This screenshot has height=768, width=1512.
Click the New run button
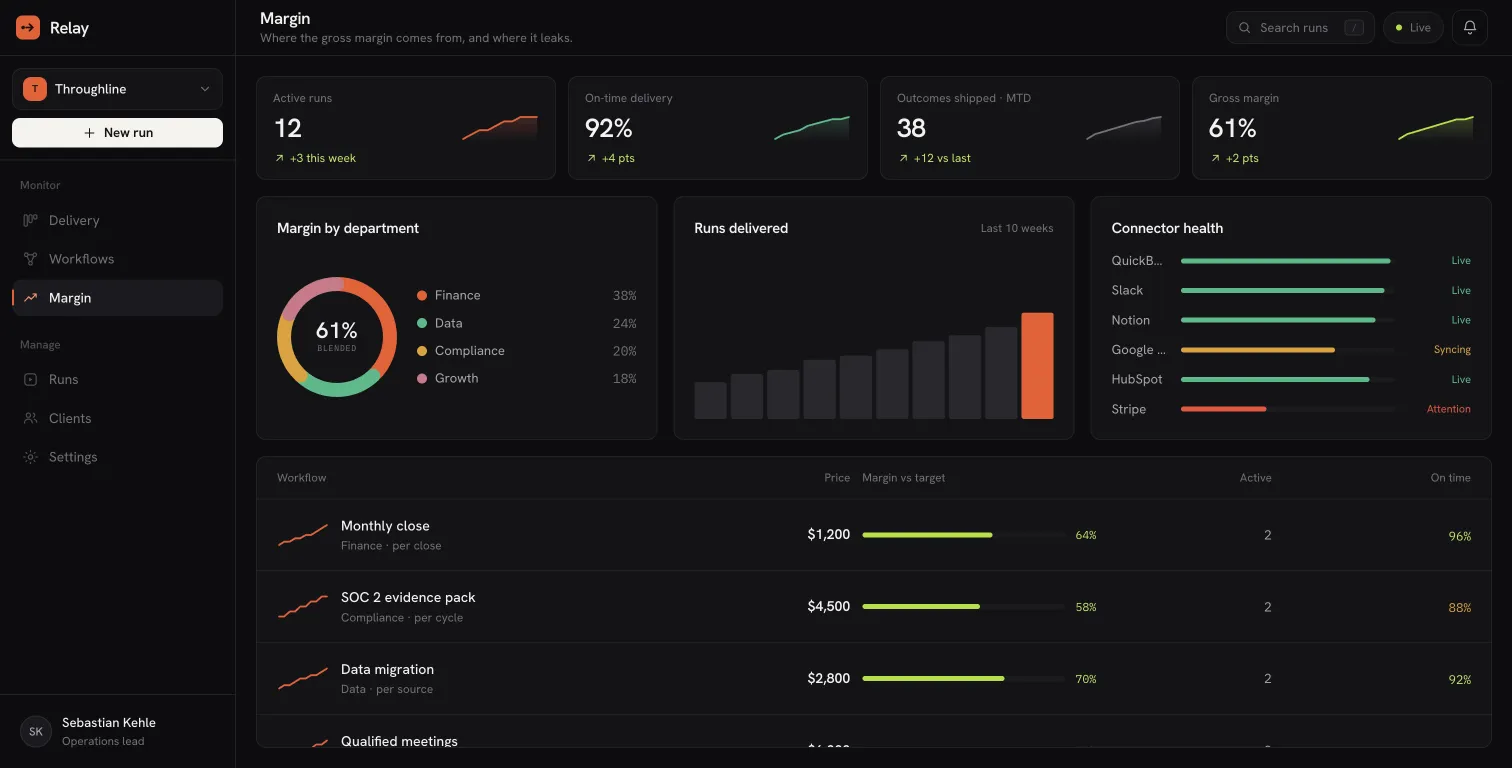117,132
